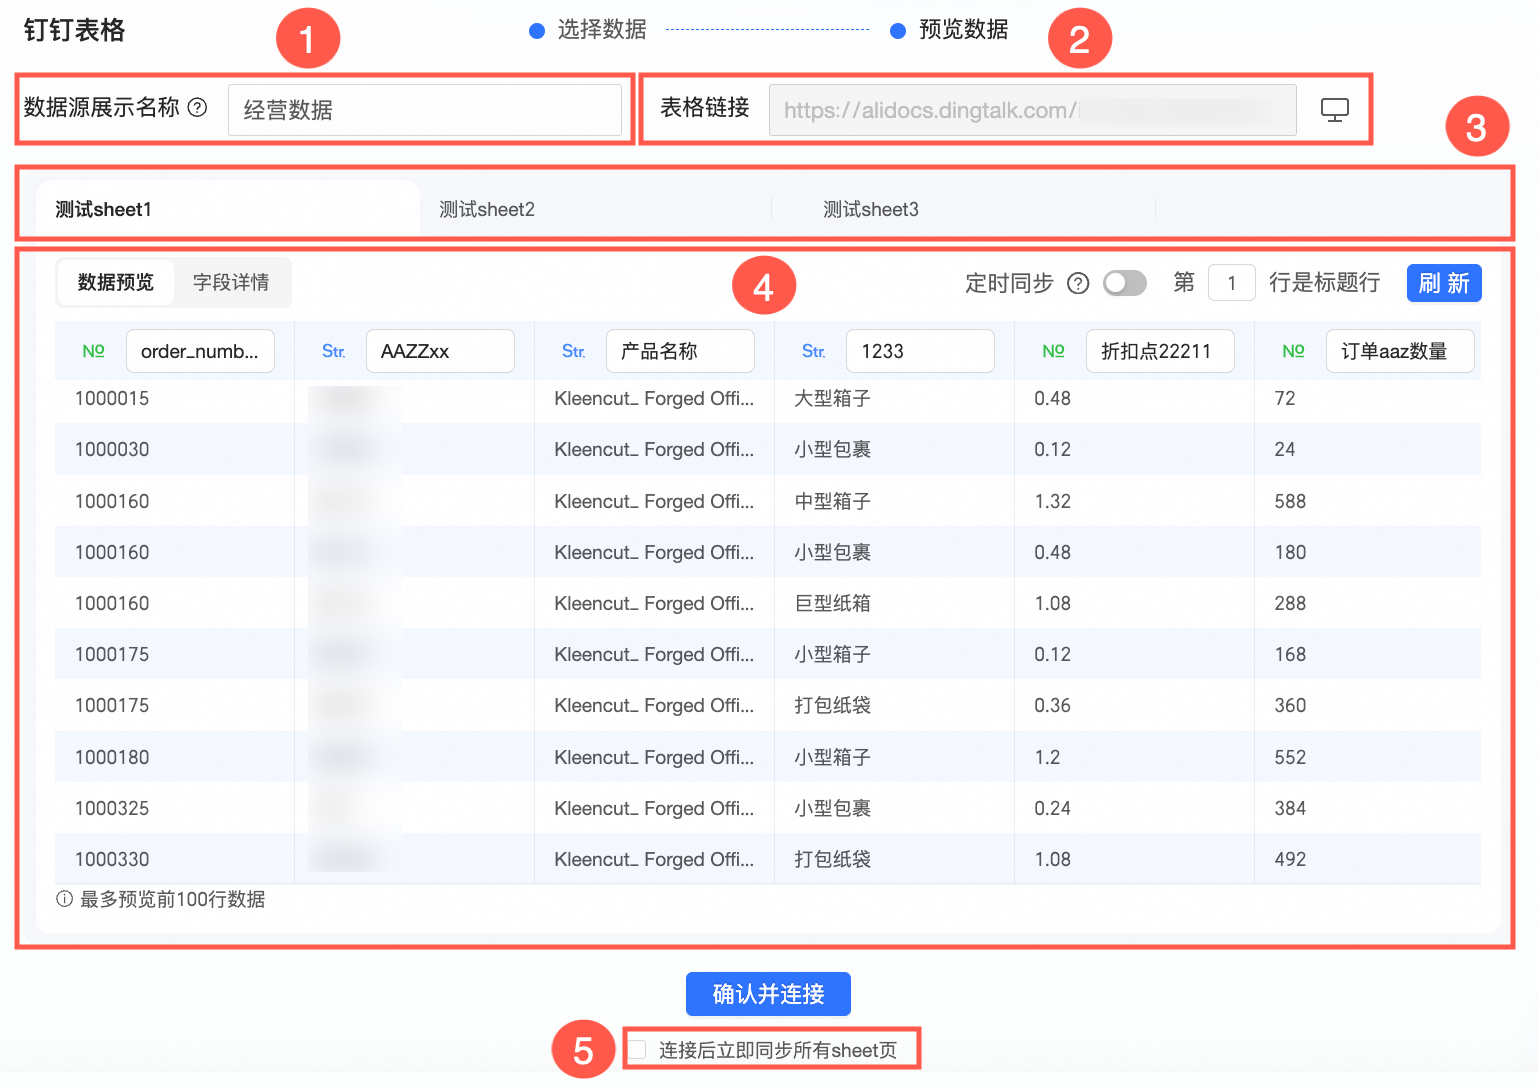
Task: Click the discount cell 0.24
Action: 1052,808
